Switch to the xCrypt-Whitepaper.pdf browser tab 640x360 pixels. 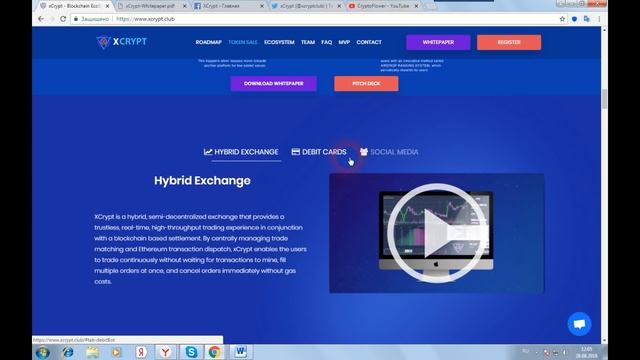point(149,6)
